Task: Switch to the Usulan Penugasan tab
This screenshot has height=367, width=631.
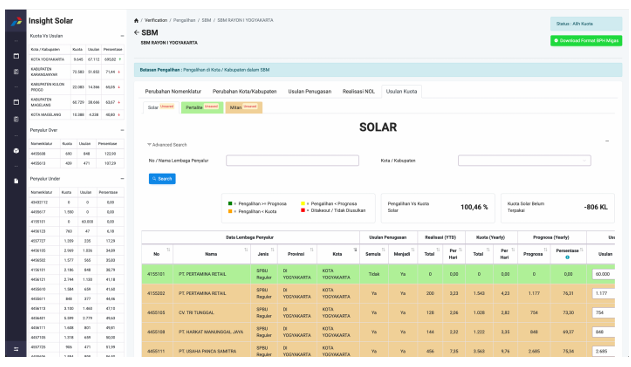Action: point(309,92)
